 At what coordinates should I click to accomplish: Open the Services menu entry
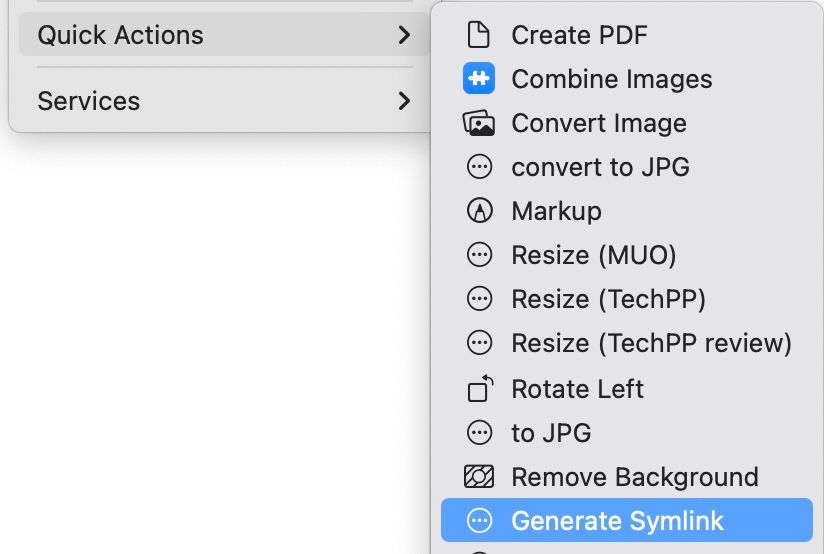[x=88, y=101]
